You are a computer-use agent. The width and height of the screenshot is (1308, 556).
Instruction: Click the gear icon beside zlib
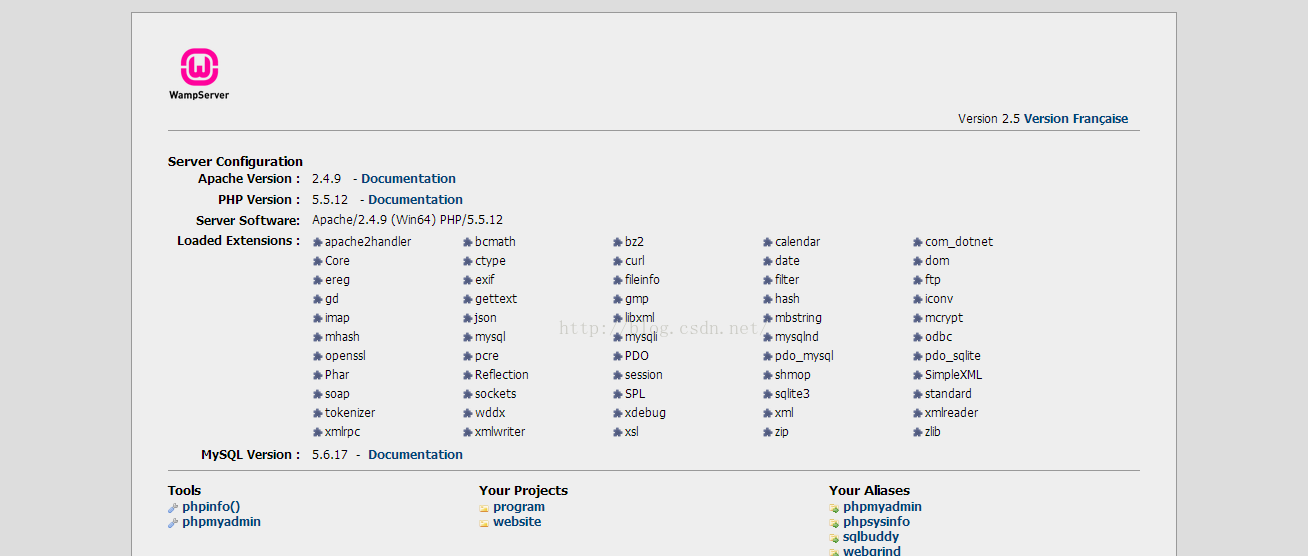[917, 432]
